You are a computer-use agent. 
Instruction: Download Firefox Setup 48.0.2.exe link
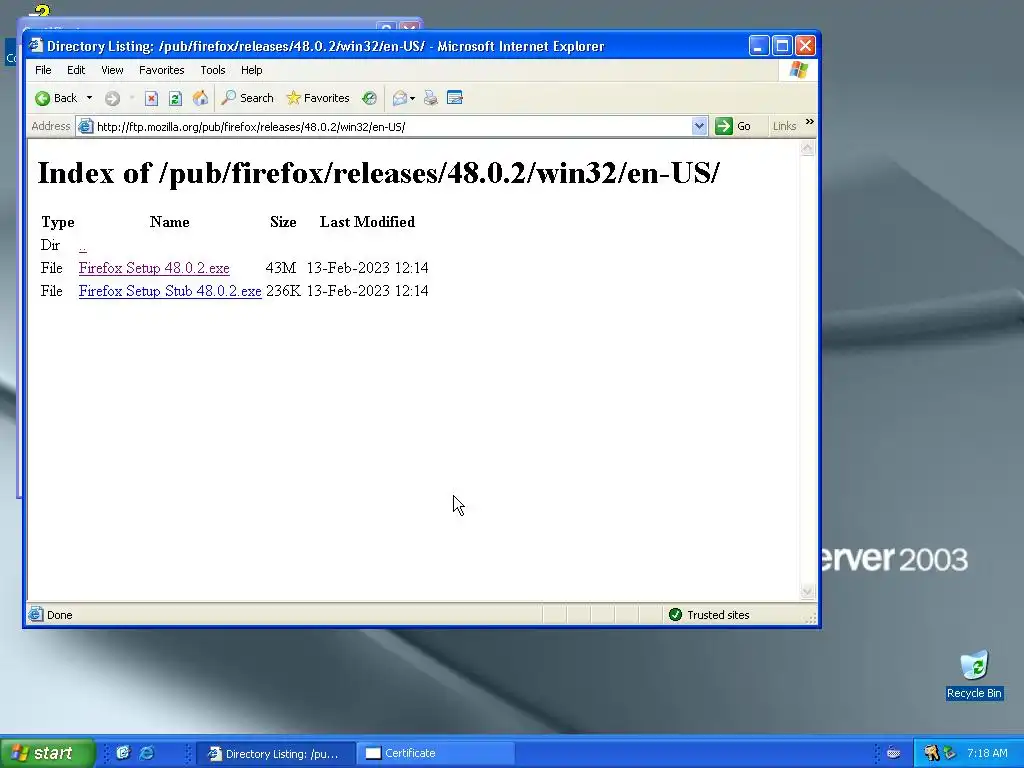click(x=154, y=268)
